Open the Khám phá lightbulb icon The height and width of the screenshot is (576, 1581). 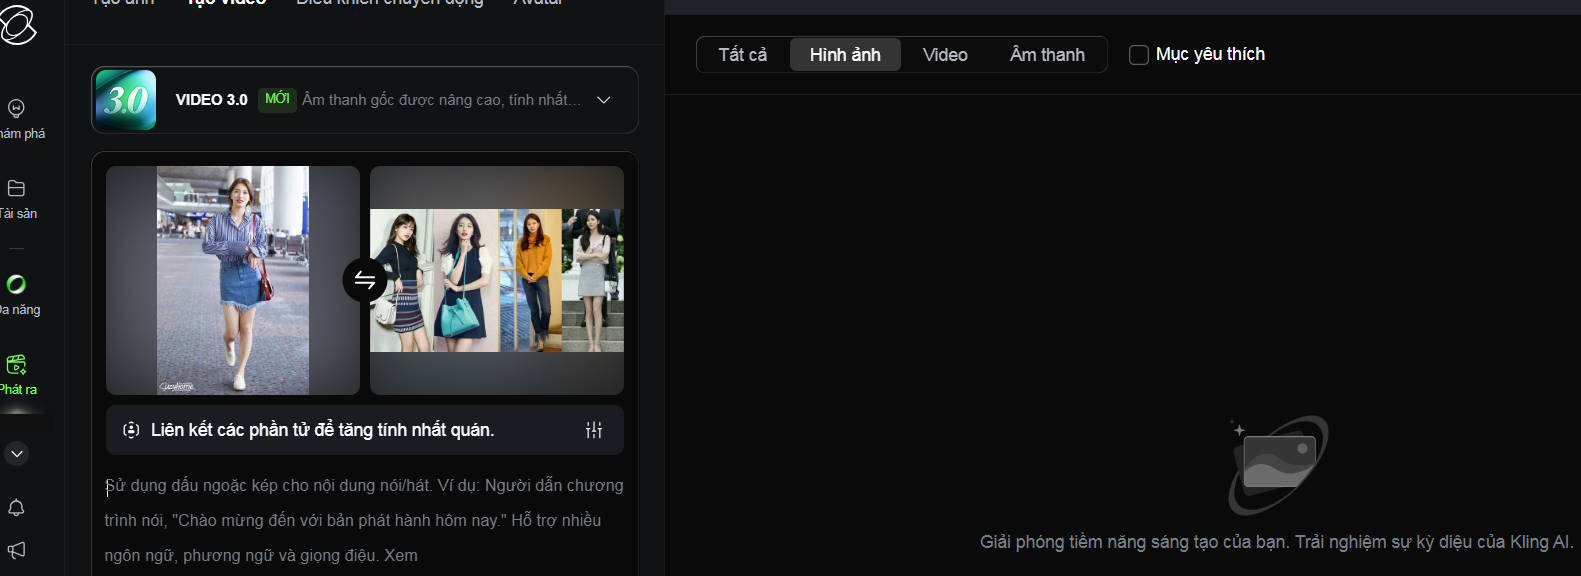(x=16, y=108)
